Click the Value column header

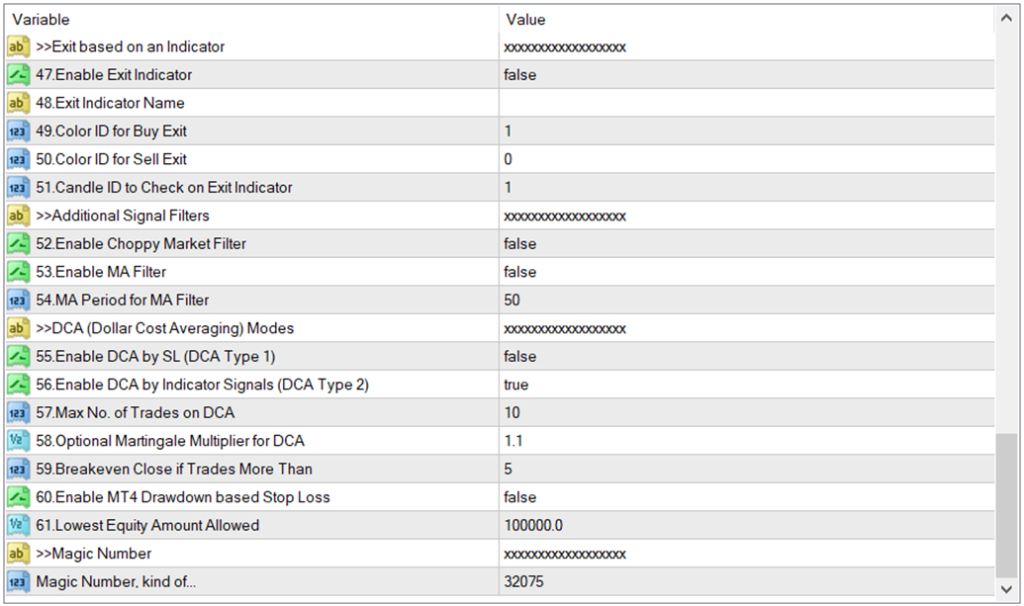pos(745,19)
